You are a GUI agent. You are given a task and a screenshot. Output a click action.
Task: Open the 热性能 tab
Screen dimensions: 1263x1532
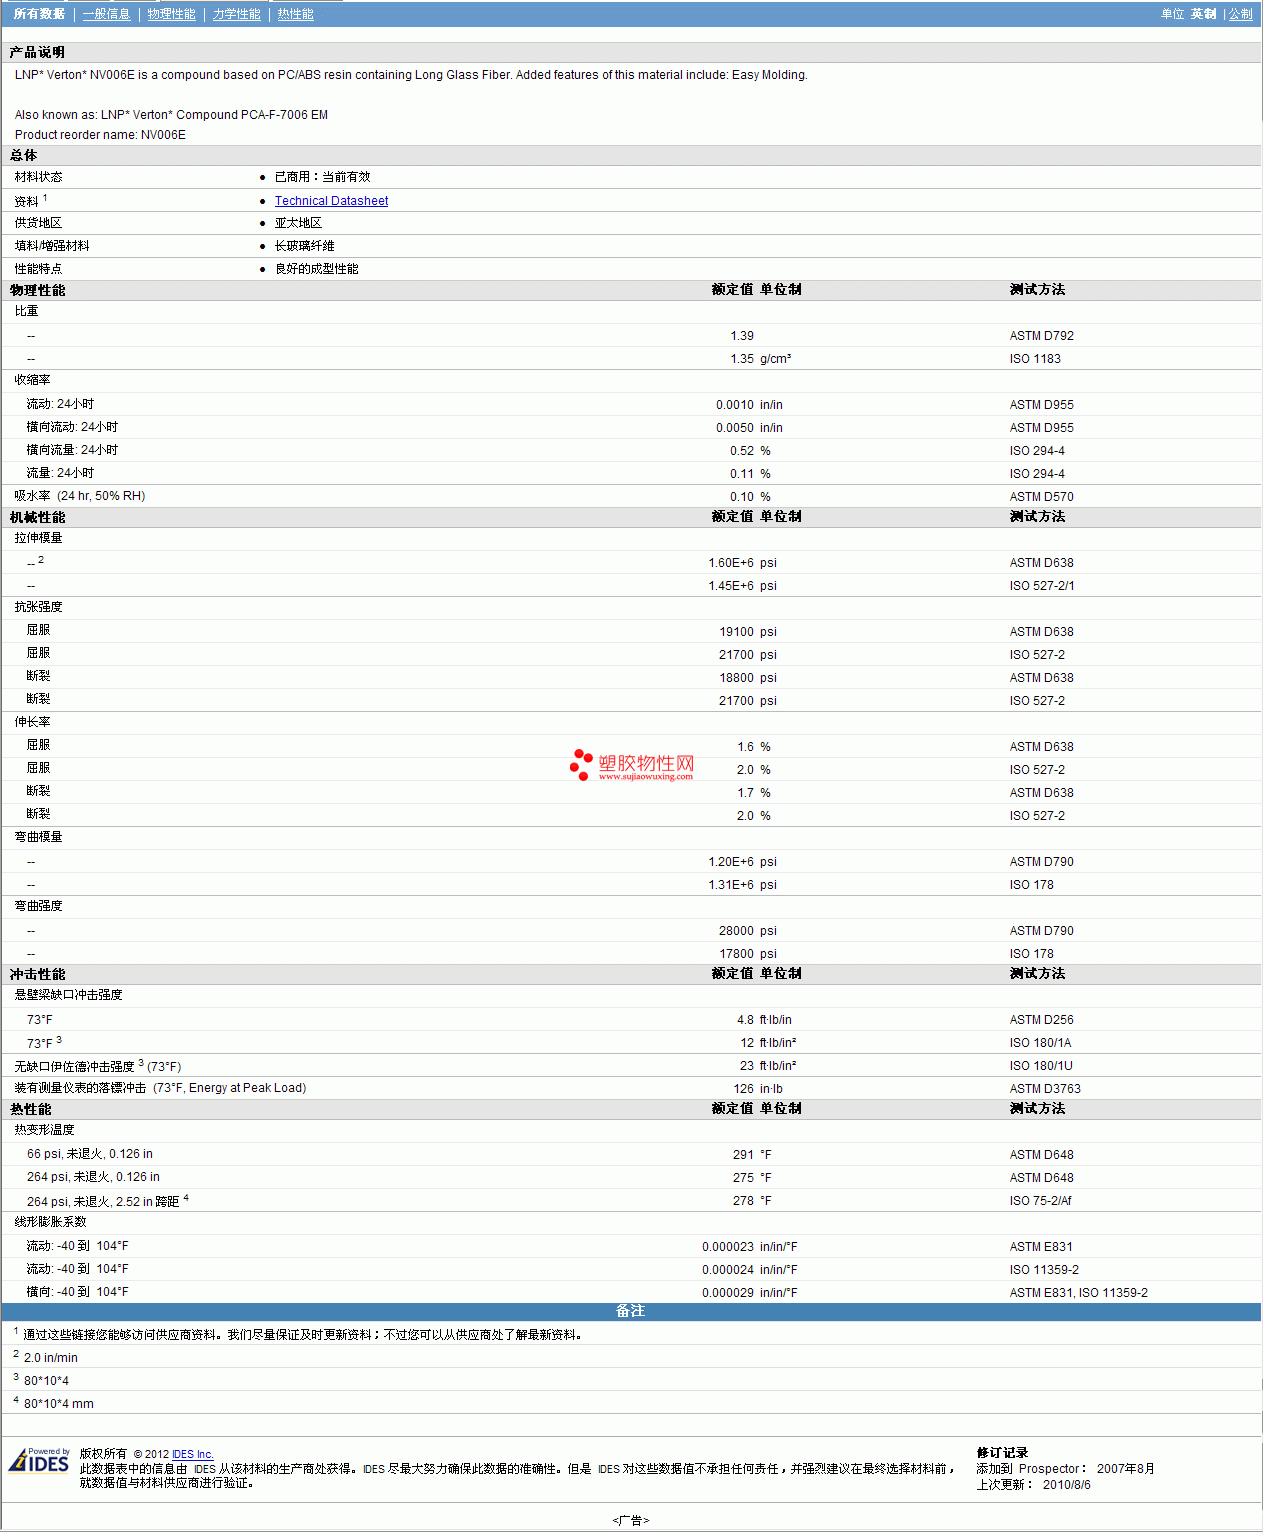[x=295, y=14]
